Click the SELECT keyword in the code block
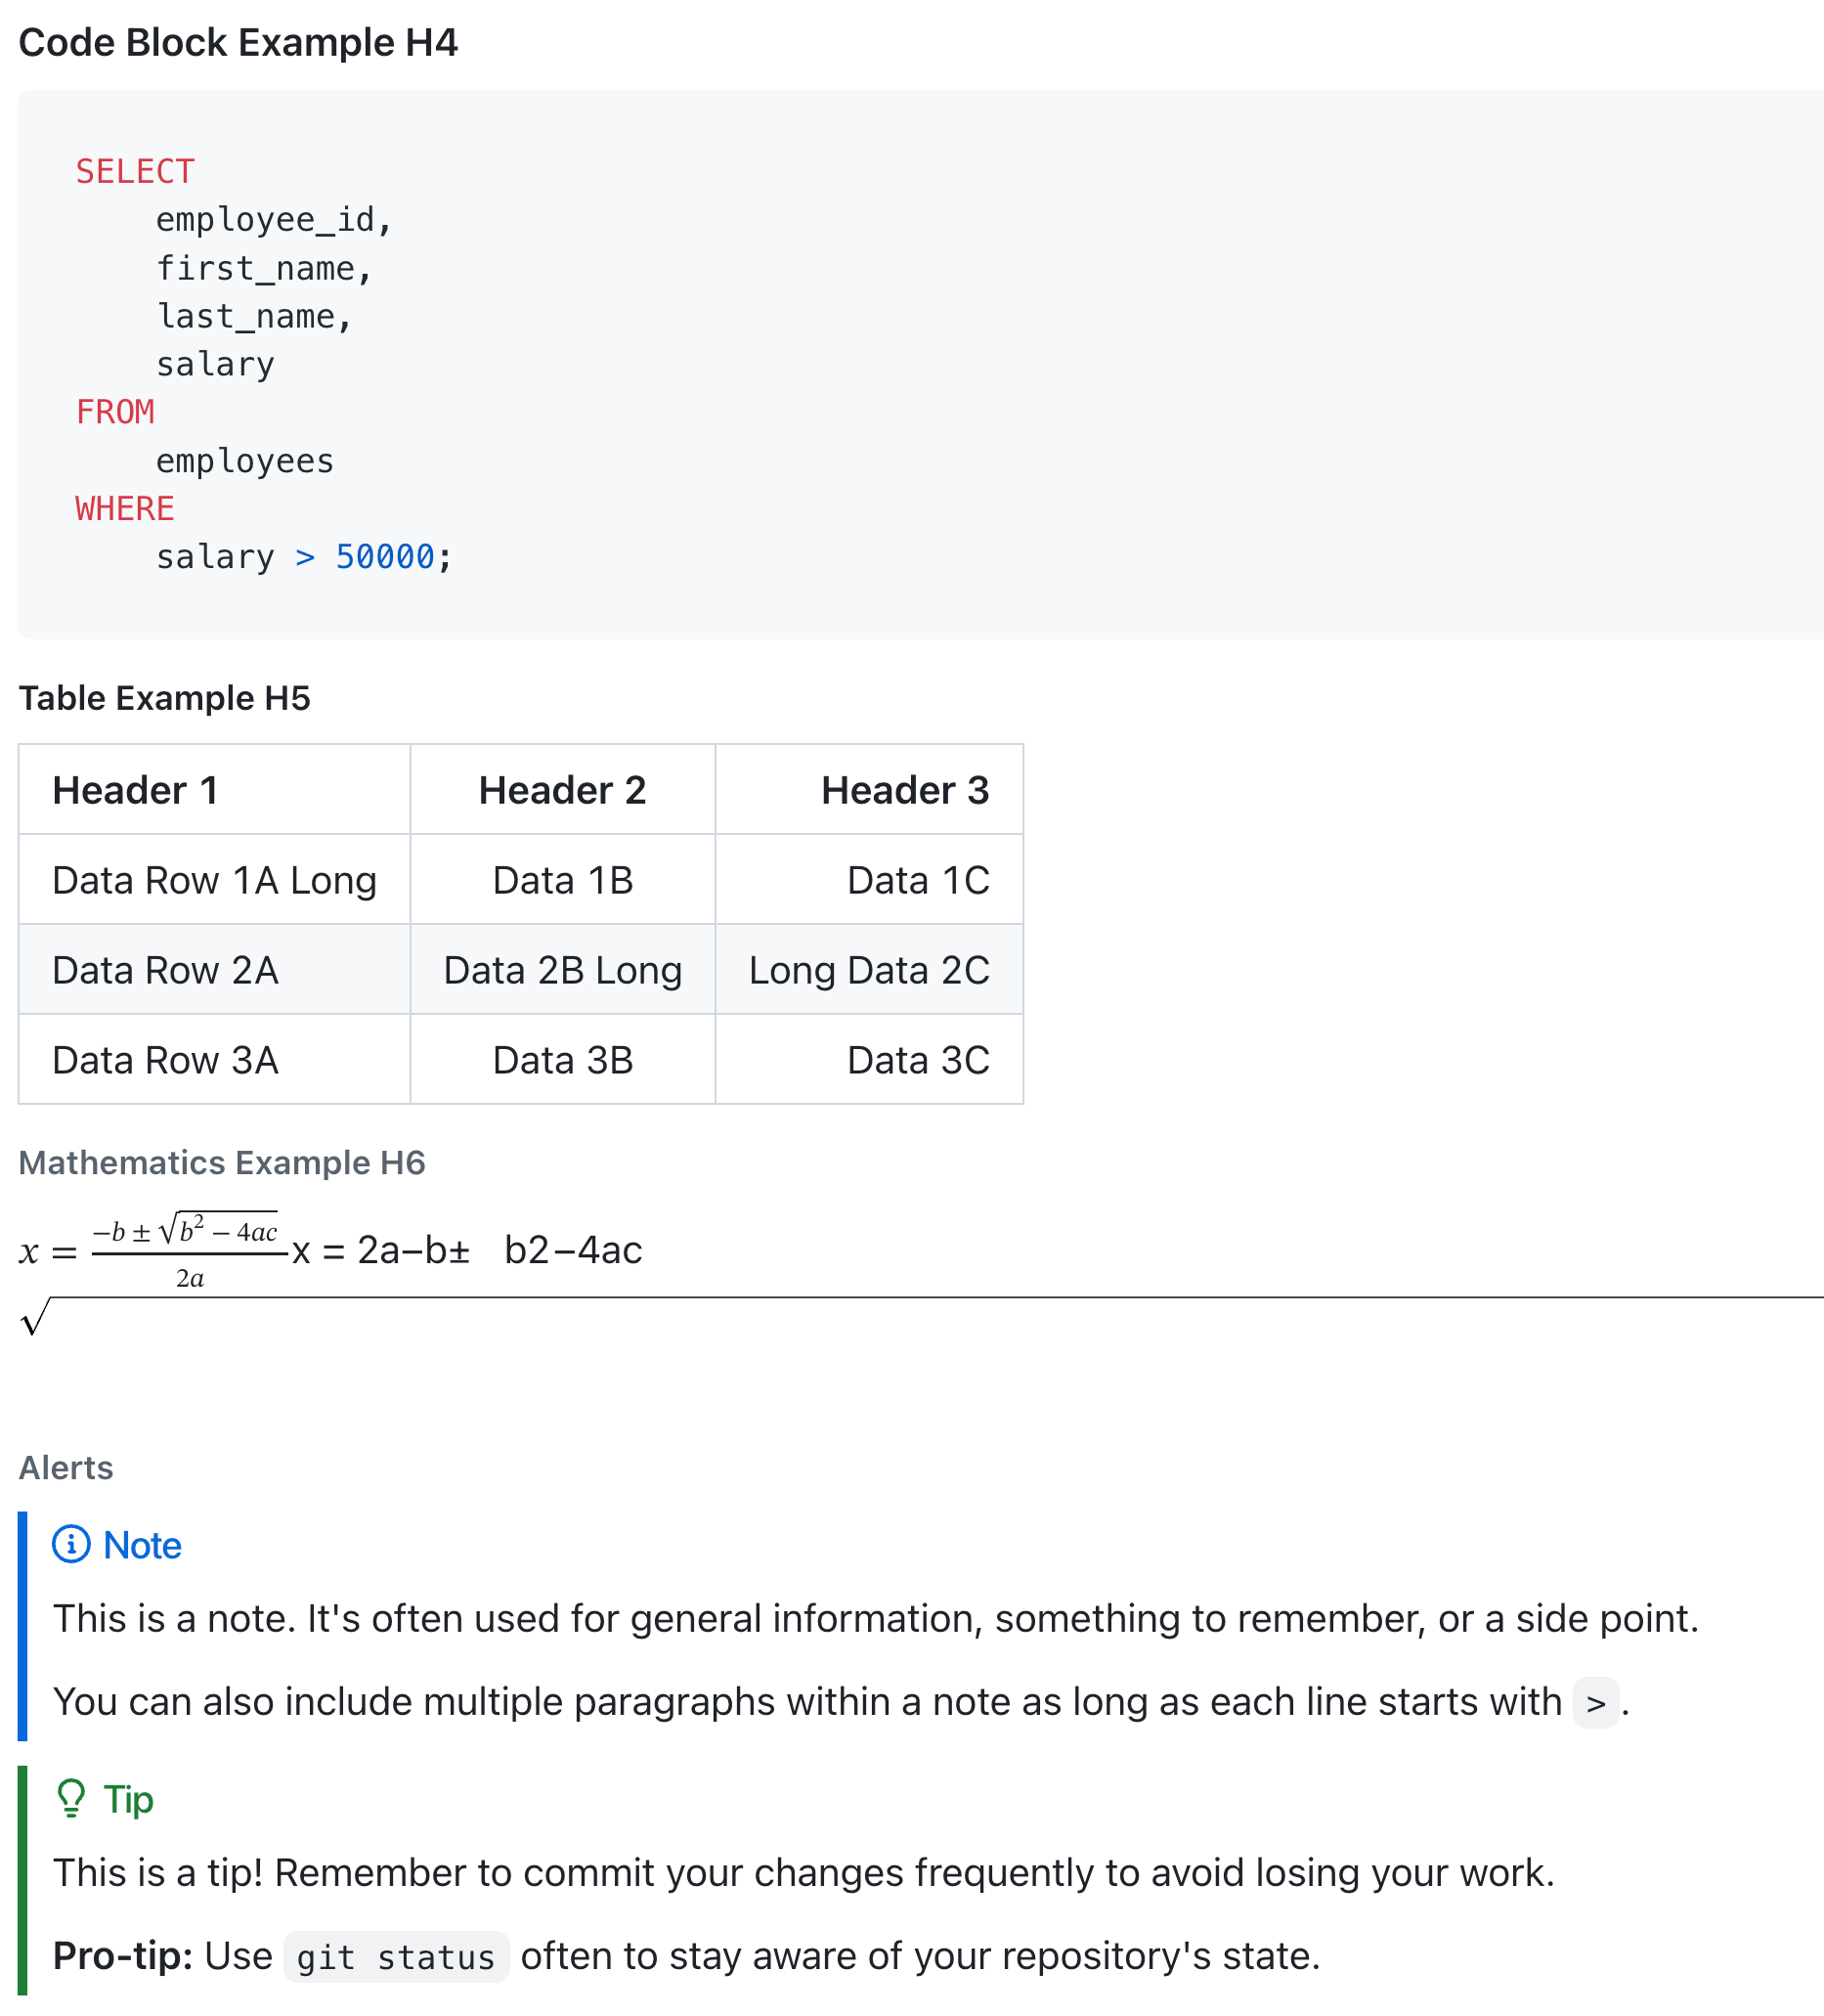This screenshot has width=1824, height=2016. click(135, 172)
